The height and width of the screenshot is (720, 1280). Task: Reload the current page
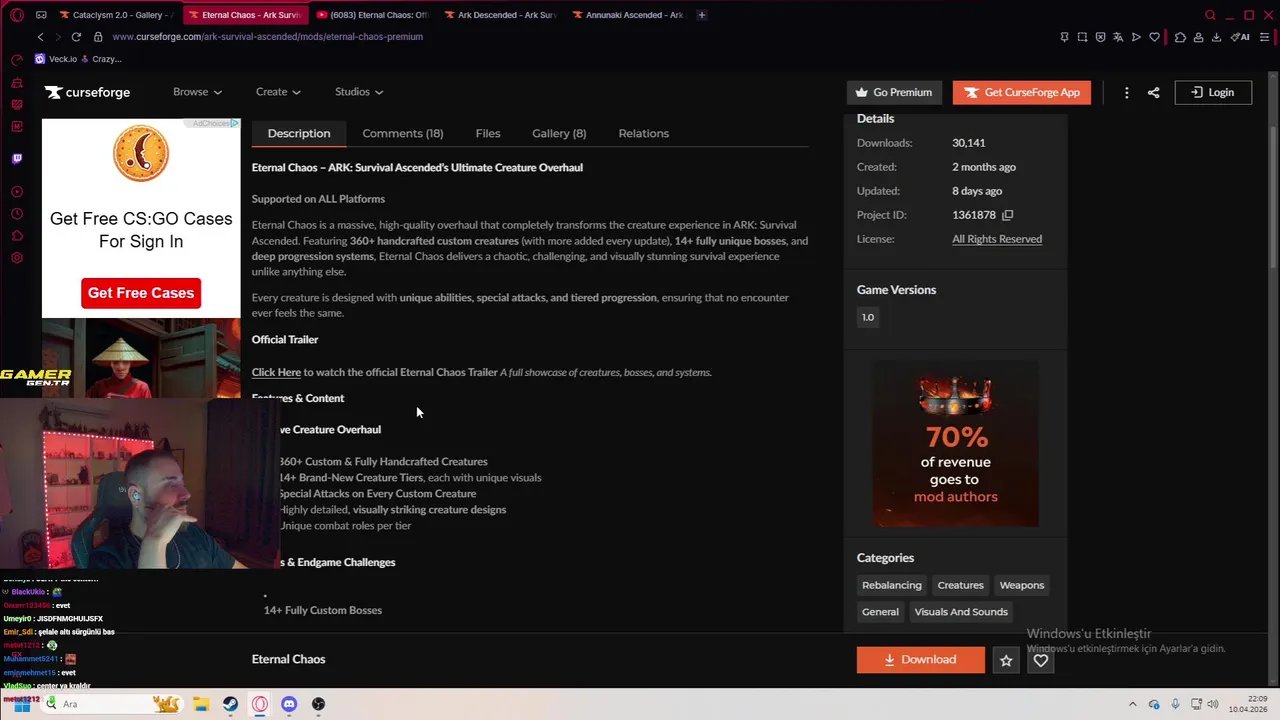click(x=76, y=37)
